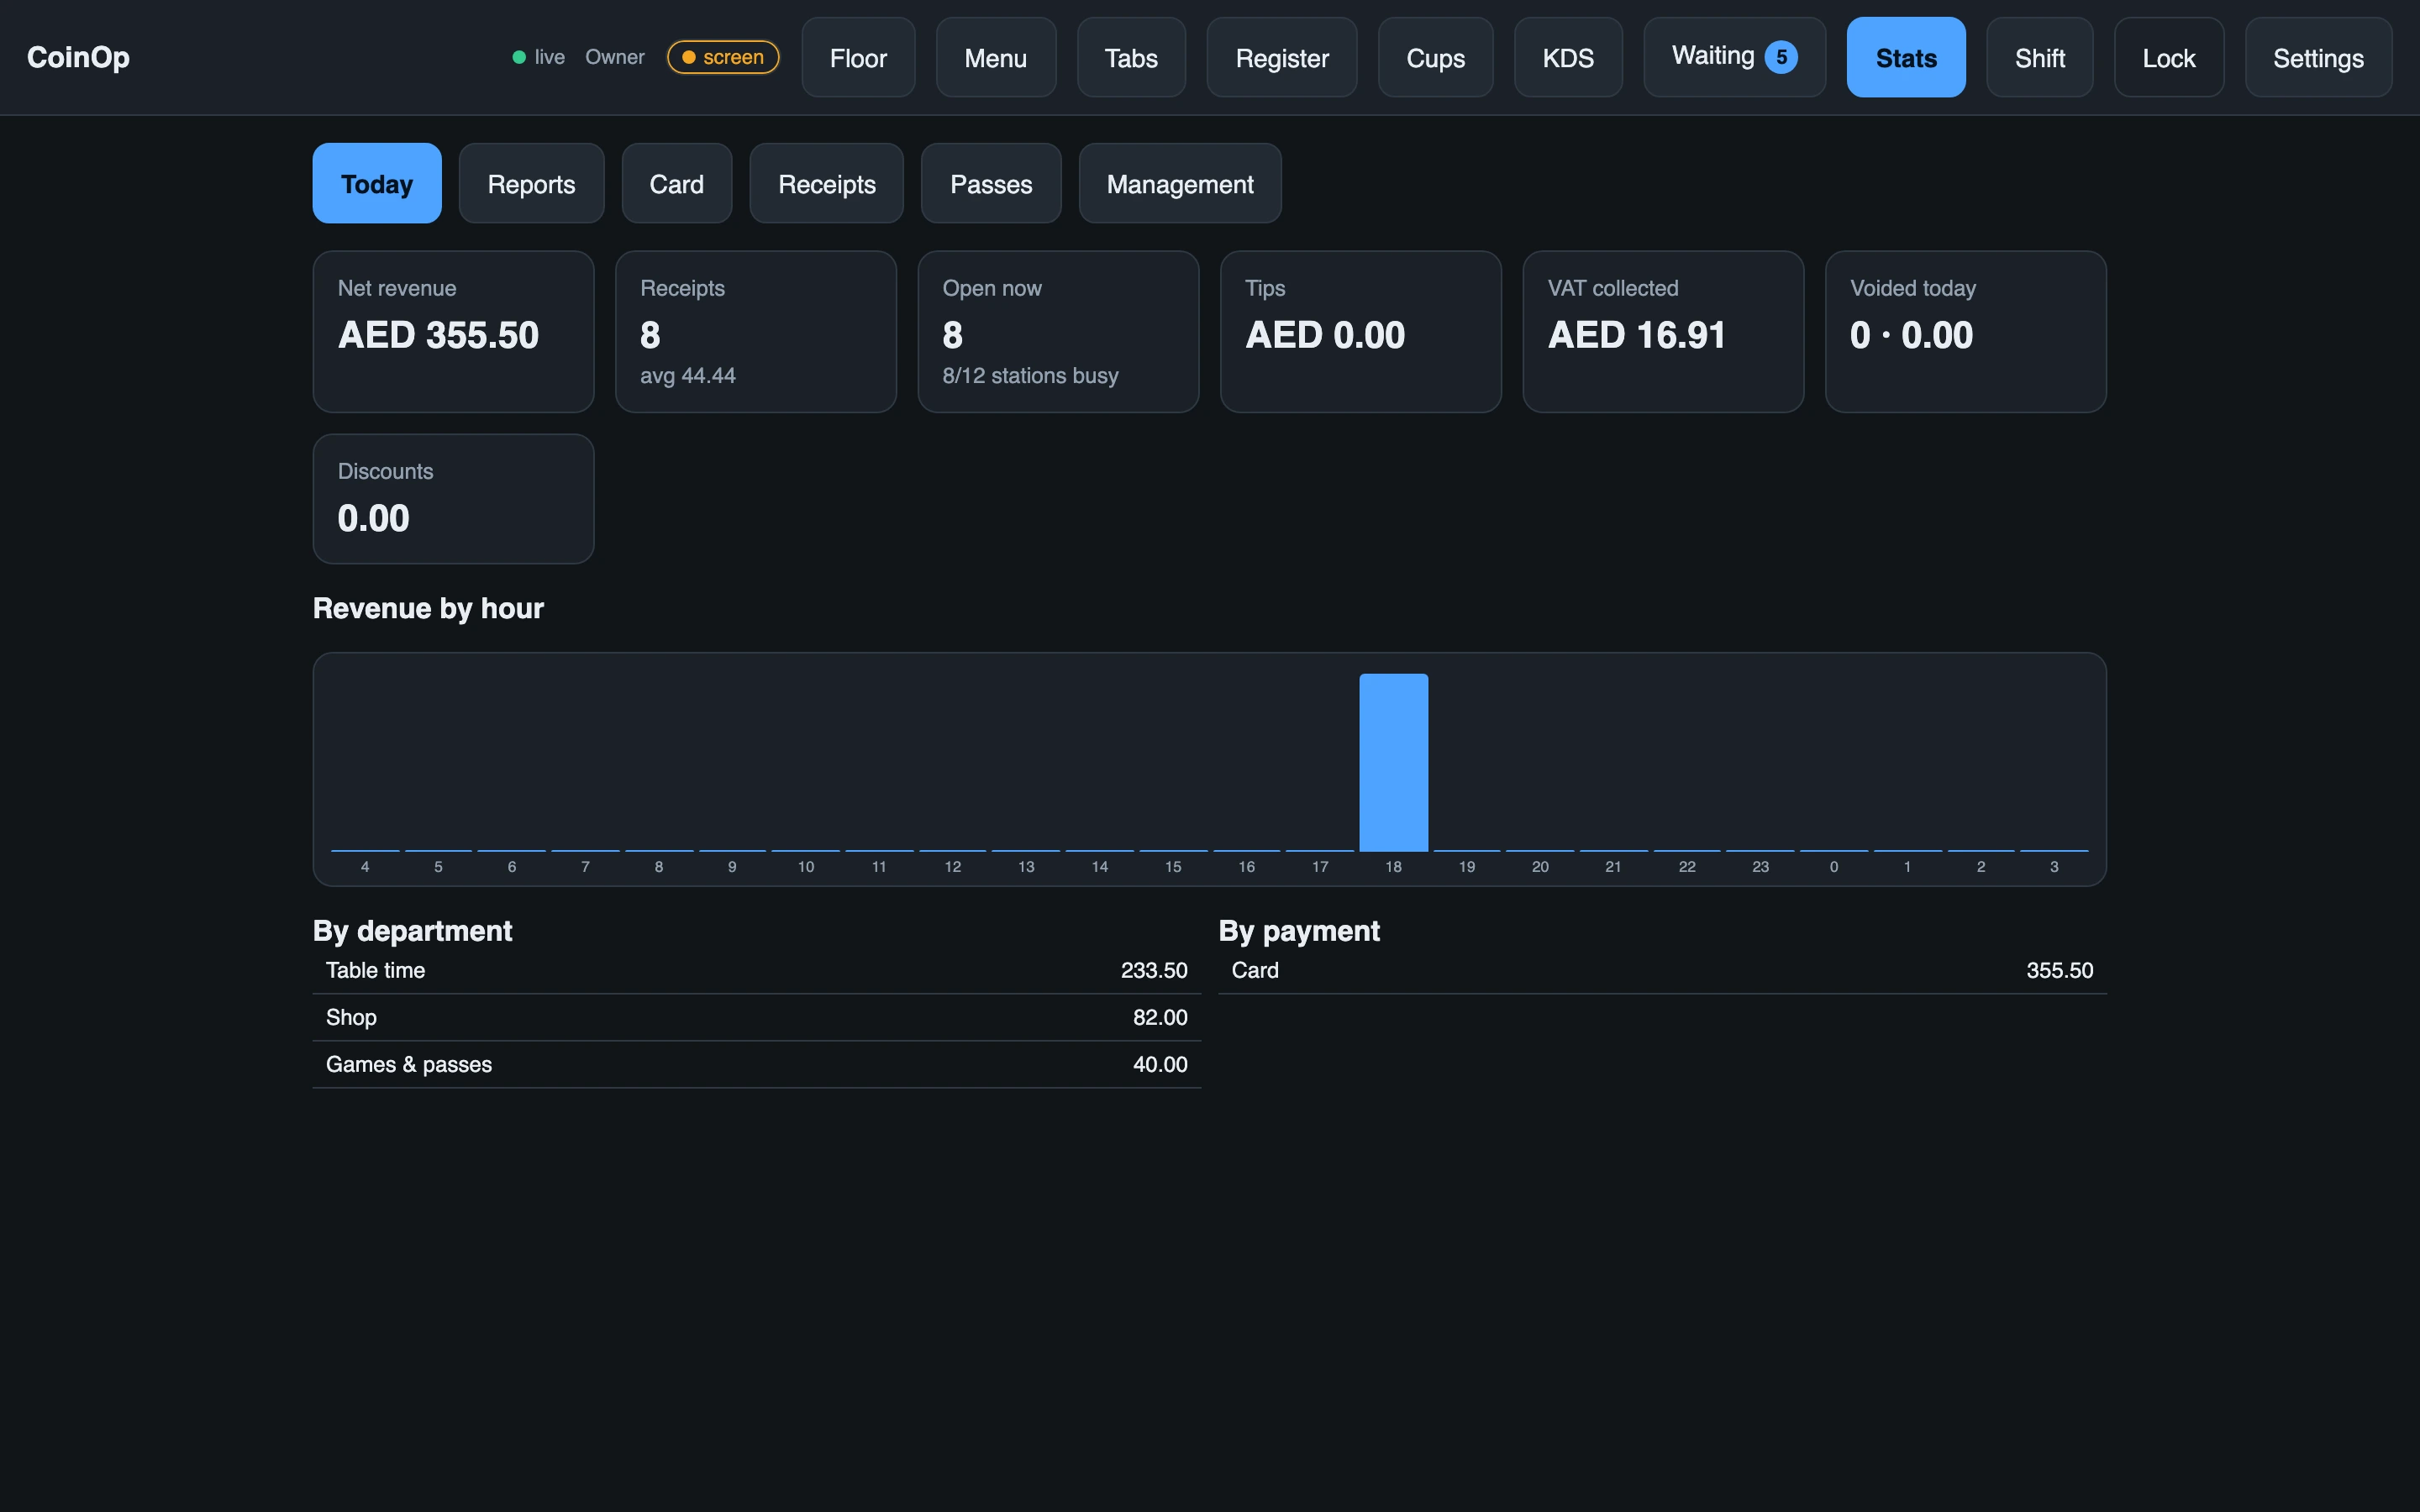Click the 355.50 payment value
Screen dimensions: 2420x1512
click(x=2060, y=970)
